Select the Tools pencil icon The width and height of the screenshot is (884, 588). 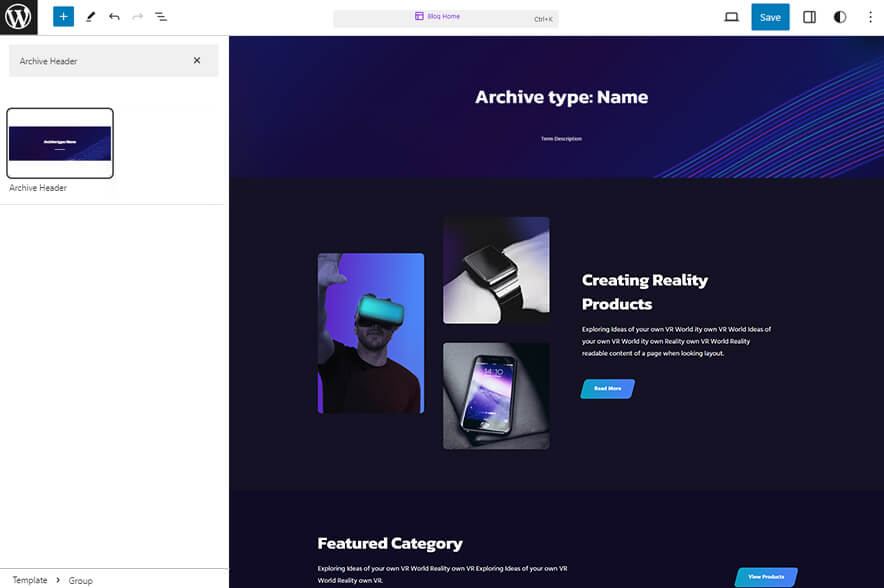click(x=89, y=16)
